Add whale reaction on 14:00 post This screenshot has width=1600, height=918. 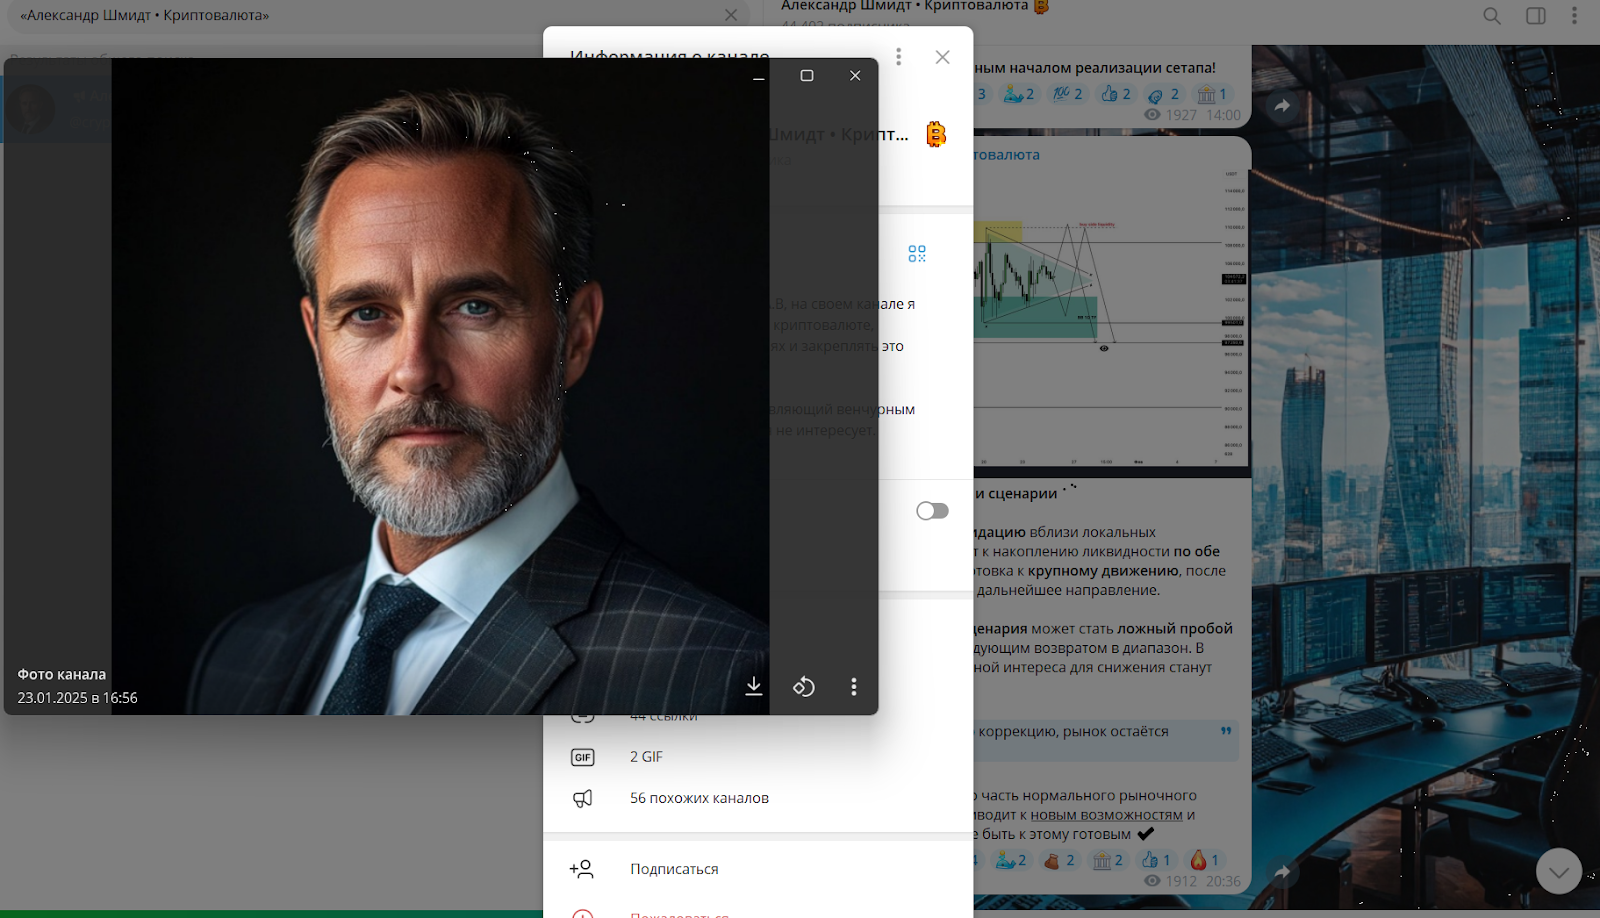pyautogui.click(x=1020, y=94)
